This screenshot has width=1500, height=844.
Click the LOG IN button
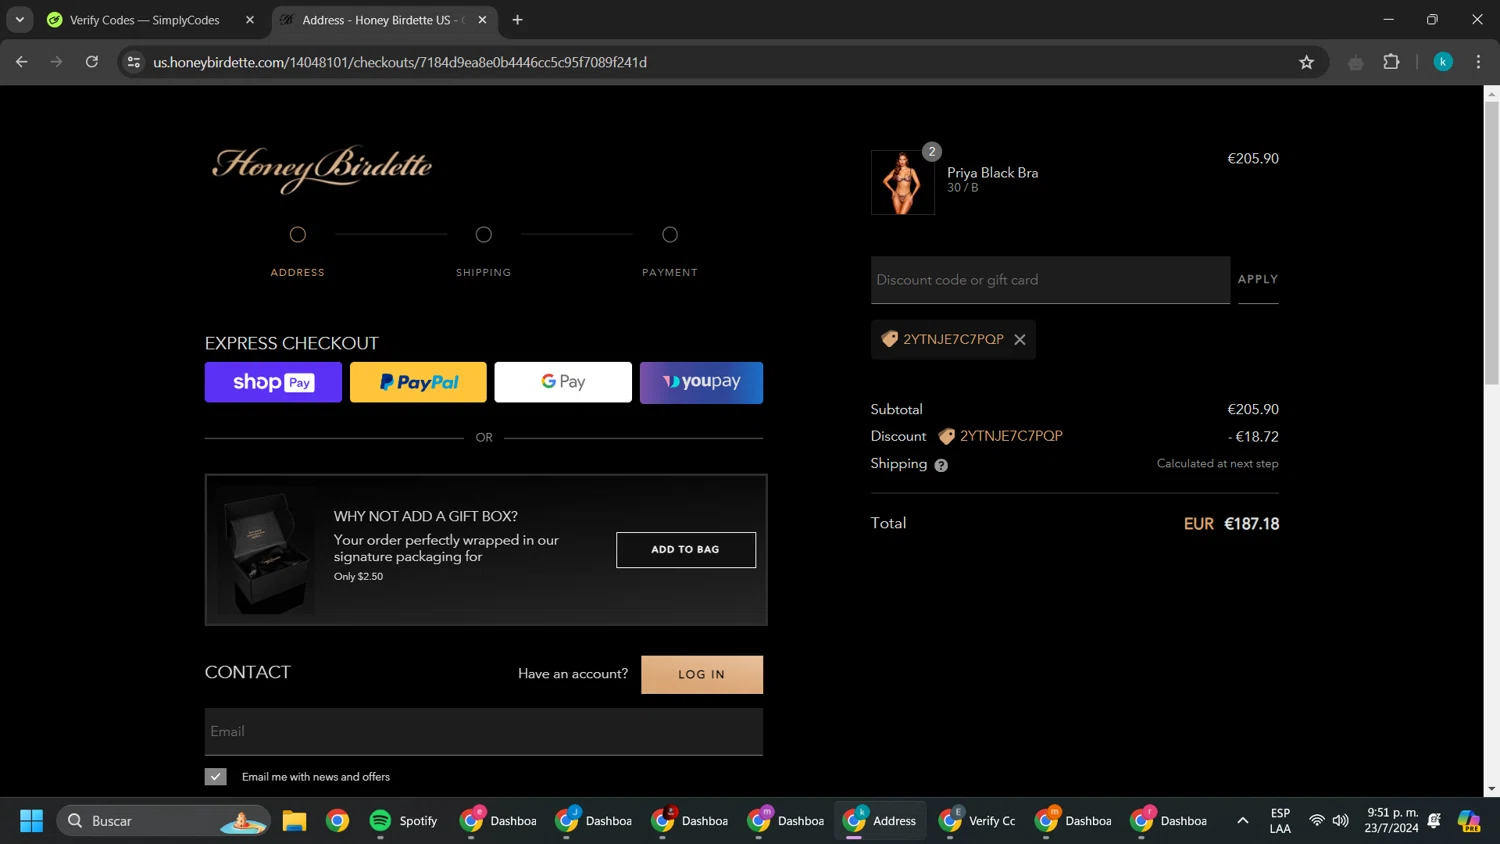pyautogui.click(x=702, y=675)
